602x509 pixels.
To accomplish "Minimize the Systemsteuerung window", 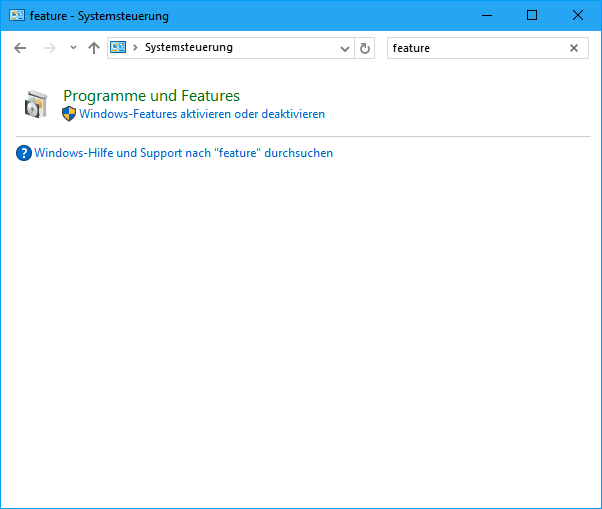I will point(486,16).
